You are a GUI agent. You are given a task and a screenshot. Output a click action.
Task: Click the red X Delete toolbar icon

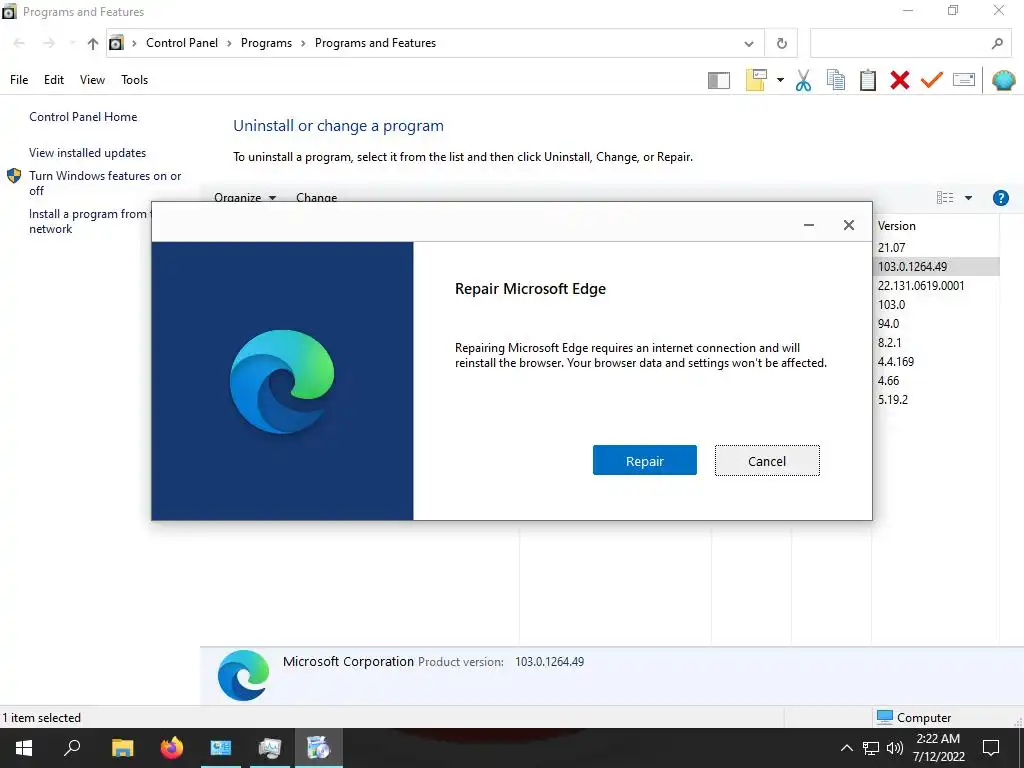pyautogui.click(x=899, y=80)
